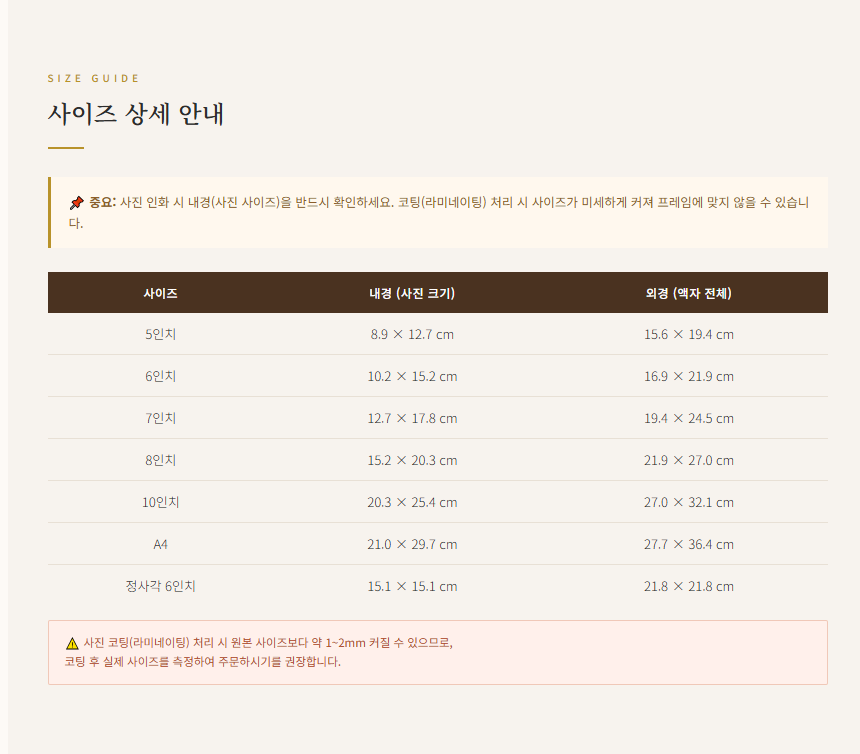This screenshot has width=860, height=754.
Task: Select the '정사각 6인치' row label
Action: (160, 586)
